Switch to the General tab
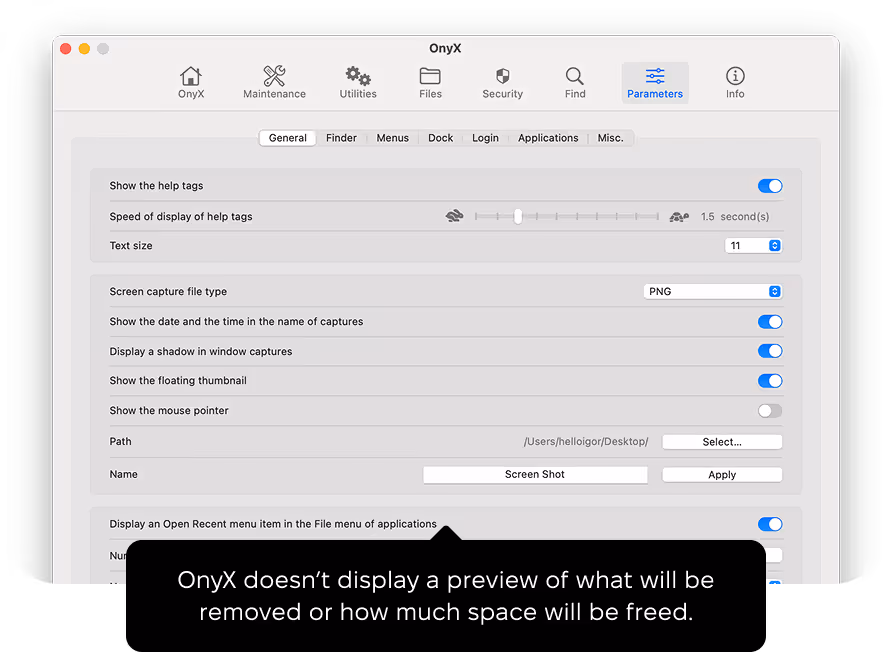 click(x=287, y=138)
